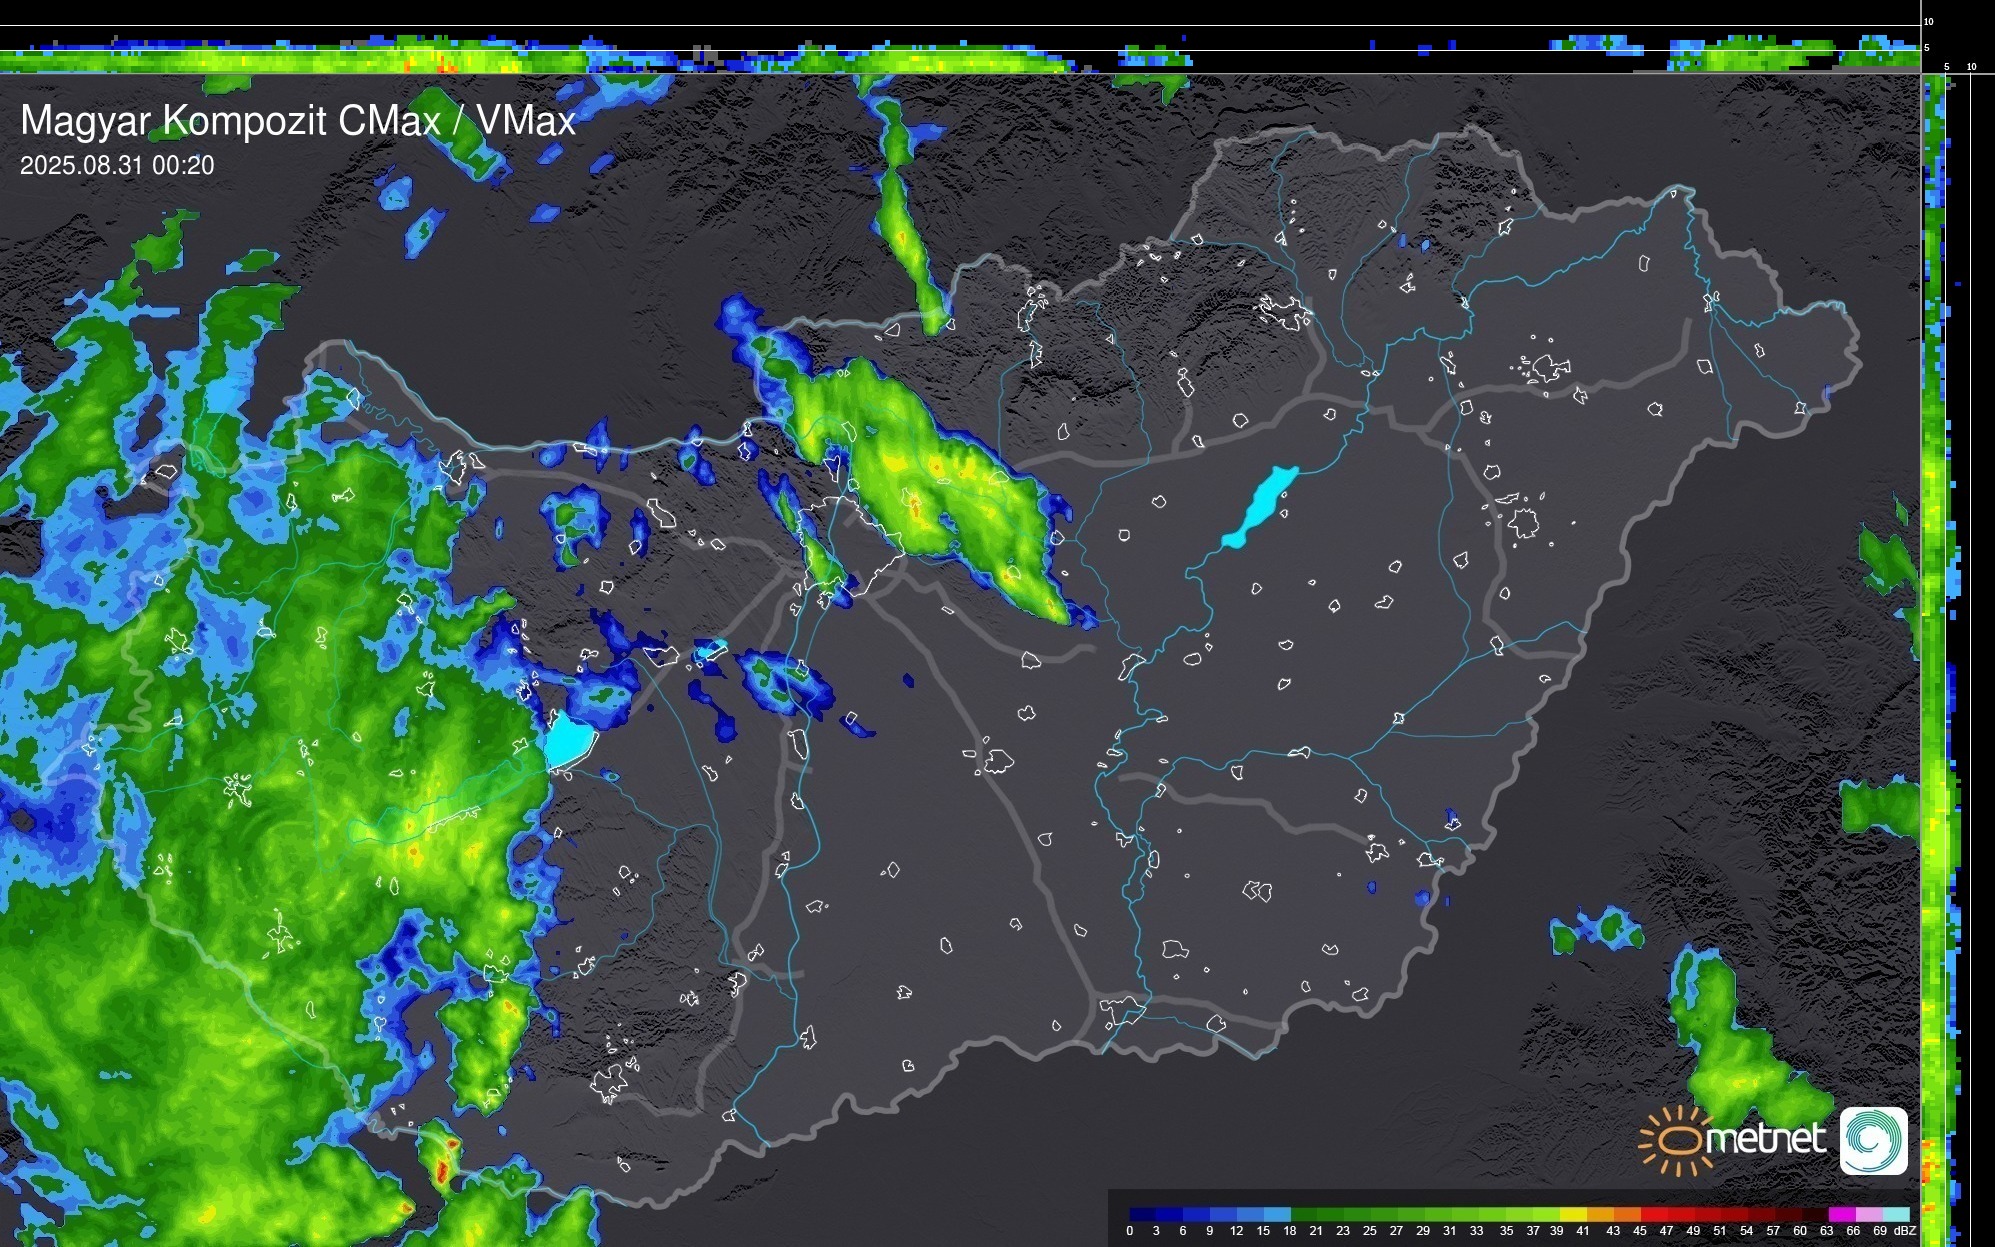
Task: Click the metnet wordmark text
Action: click(x=1765, y=1139)
